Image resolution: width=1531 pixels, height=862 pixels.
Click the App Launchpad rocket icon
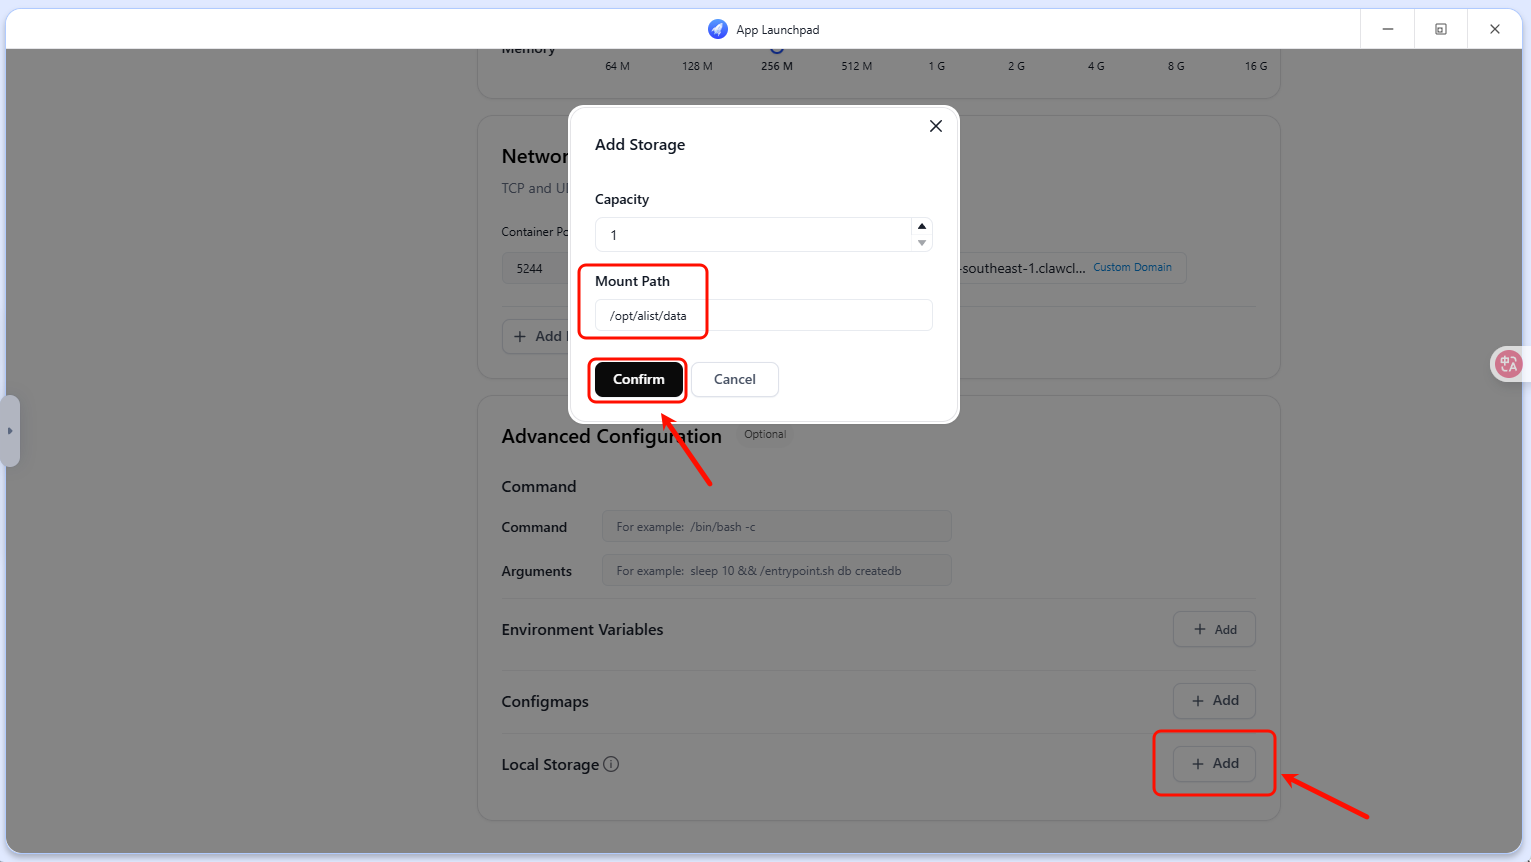coord(717,29)
